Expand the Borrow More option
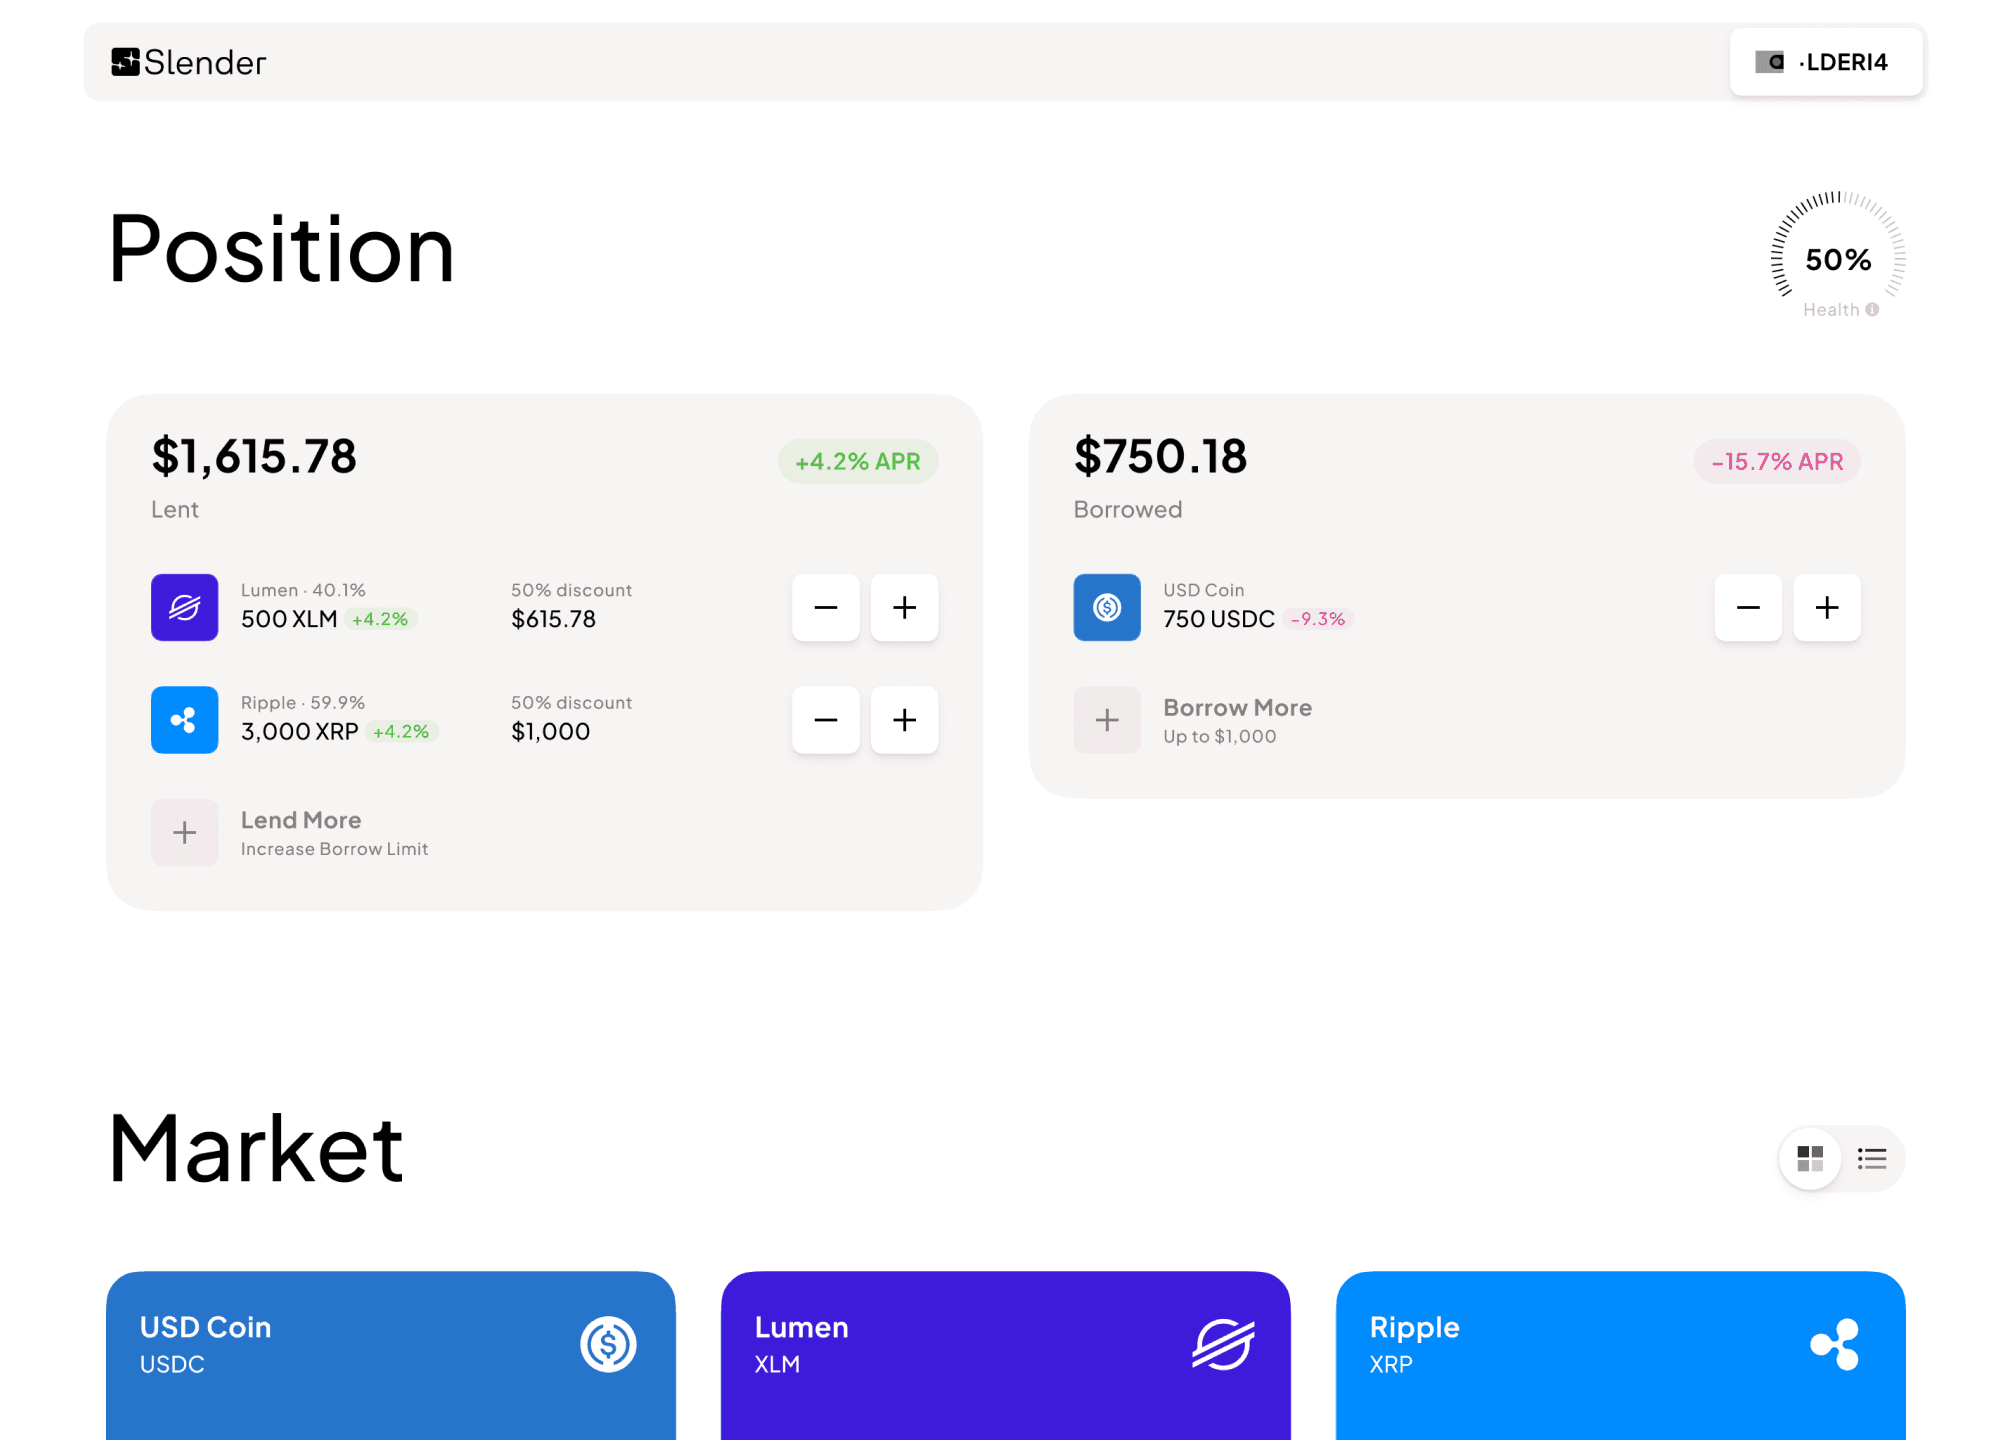Image resolution: width=2012 pixels, height=1440 pixels. pos(1237,719)
